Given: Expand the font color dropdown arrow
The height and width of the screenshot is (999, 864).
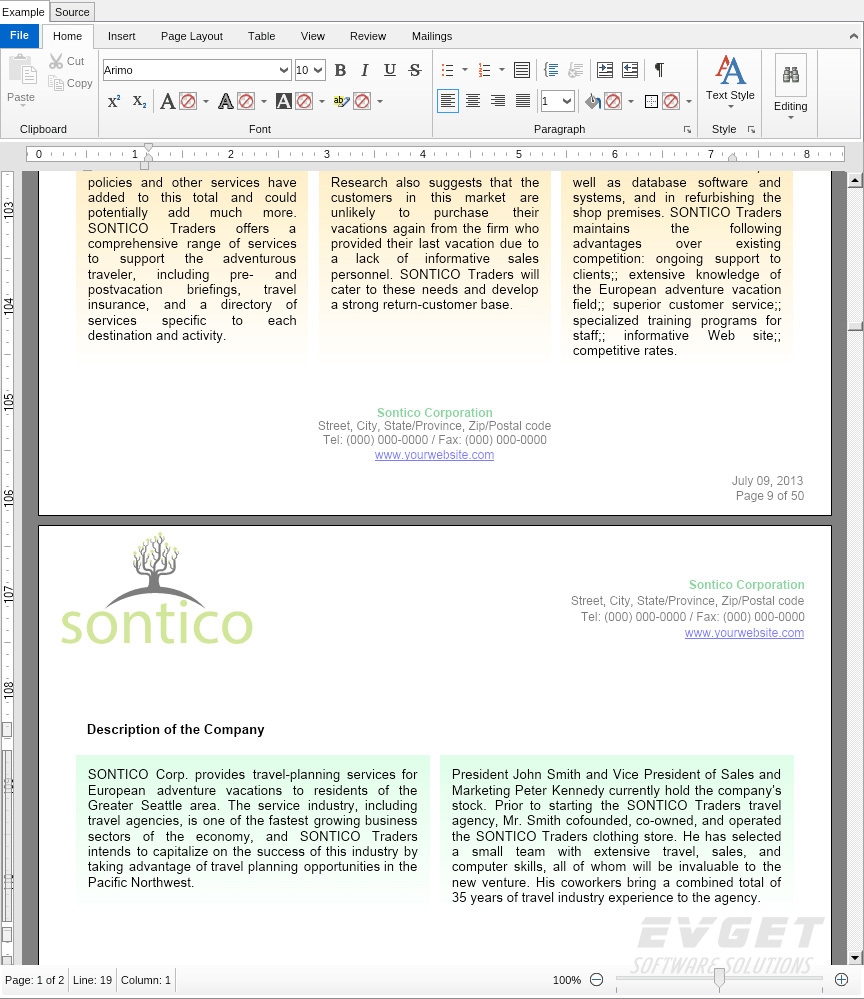Looking at the screenshot, I should tap(205, 101).
